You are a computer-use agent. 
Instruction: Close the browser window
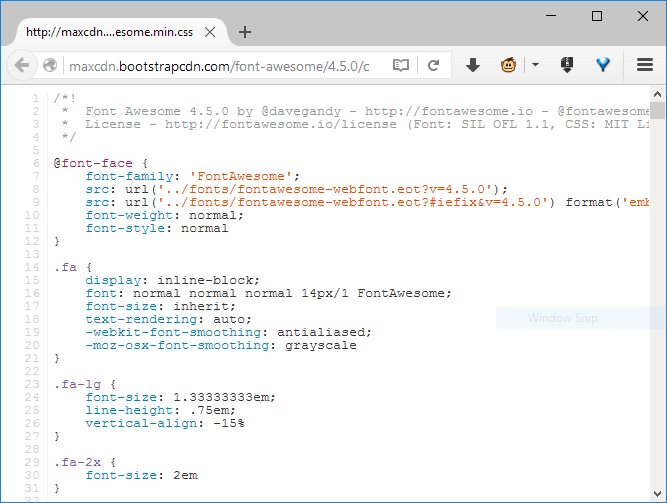[x=643, y=16]
